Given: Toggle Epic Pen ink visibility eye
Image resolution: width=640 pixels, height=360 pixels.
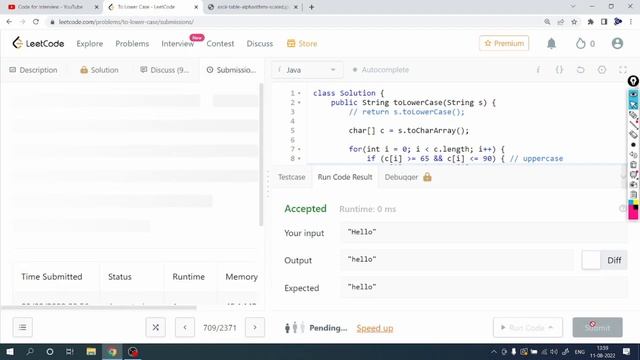Looking at the screenshot, I should (x=633, y=95).
